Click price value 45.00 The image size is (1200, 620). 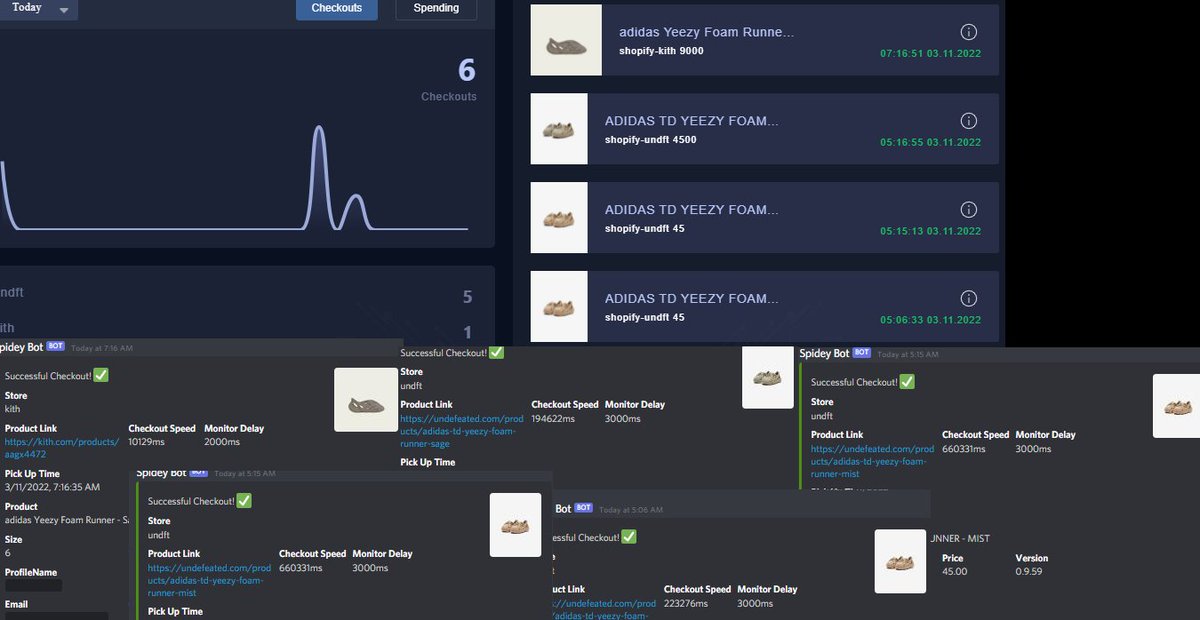(955, 572)
